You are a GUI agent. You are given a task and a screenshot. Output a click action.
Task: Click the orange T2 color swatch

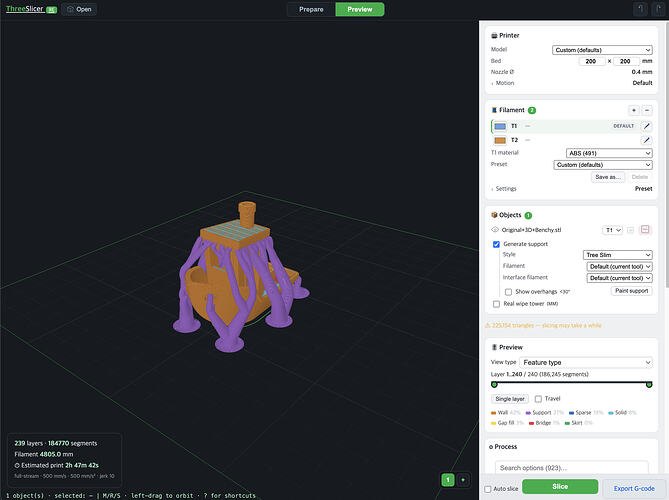click(500, 140)
